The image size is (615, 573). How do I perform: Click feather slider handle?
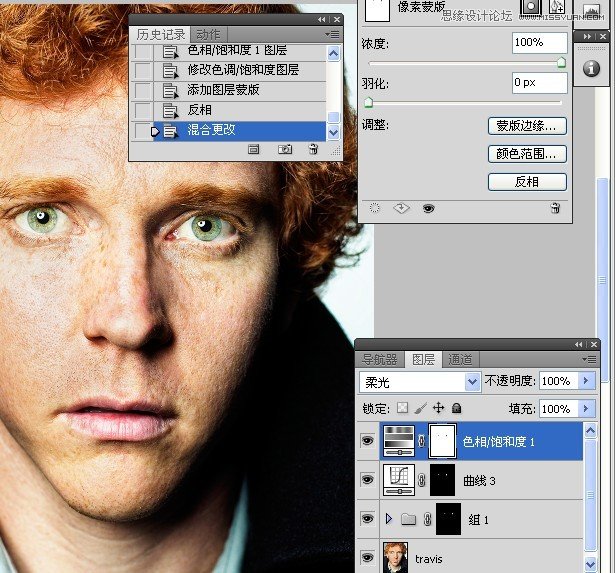(368, 103)
